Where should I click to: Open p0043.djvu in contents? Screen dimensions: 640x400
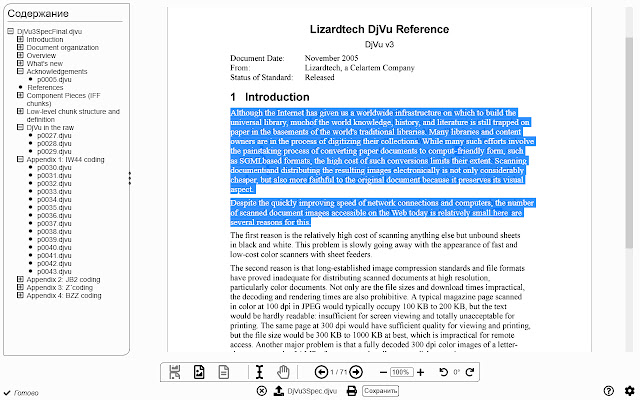click(x=54, y=271)
